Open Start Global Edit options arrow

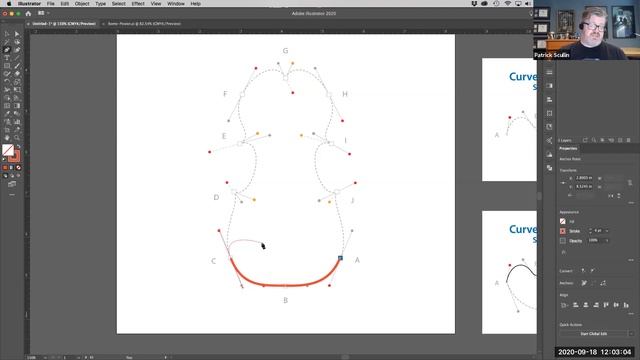[x=631, y=334]
